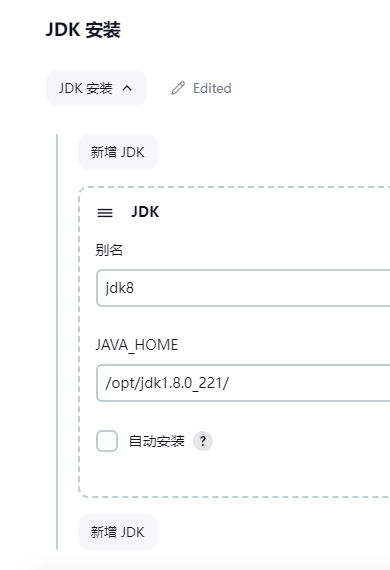Click the vertical line beside the JDK list
The height and width of the screenshot is (570, 390).
tap(57, 342)
